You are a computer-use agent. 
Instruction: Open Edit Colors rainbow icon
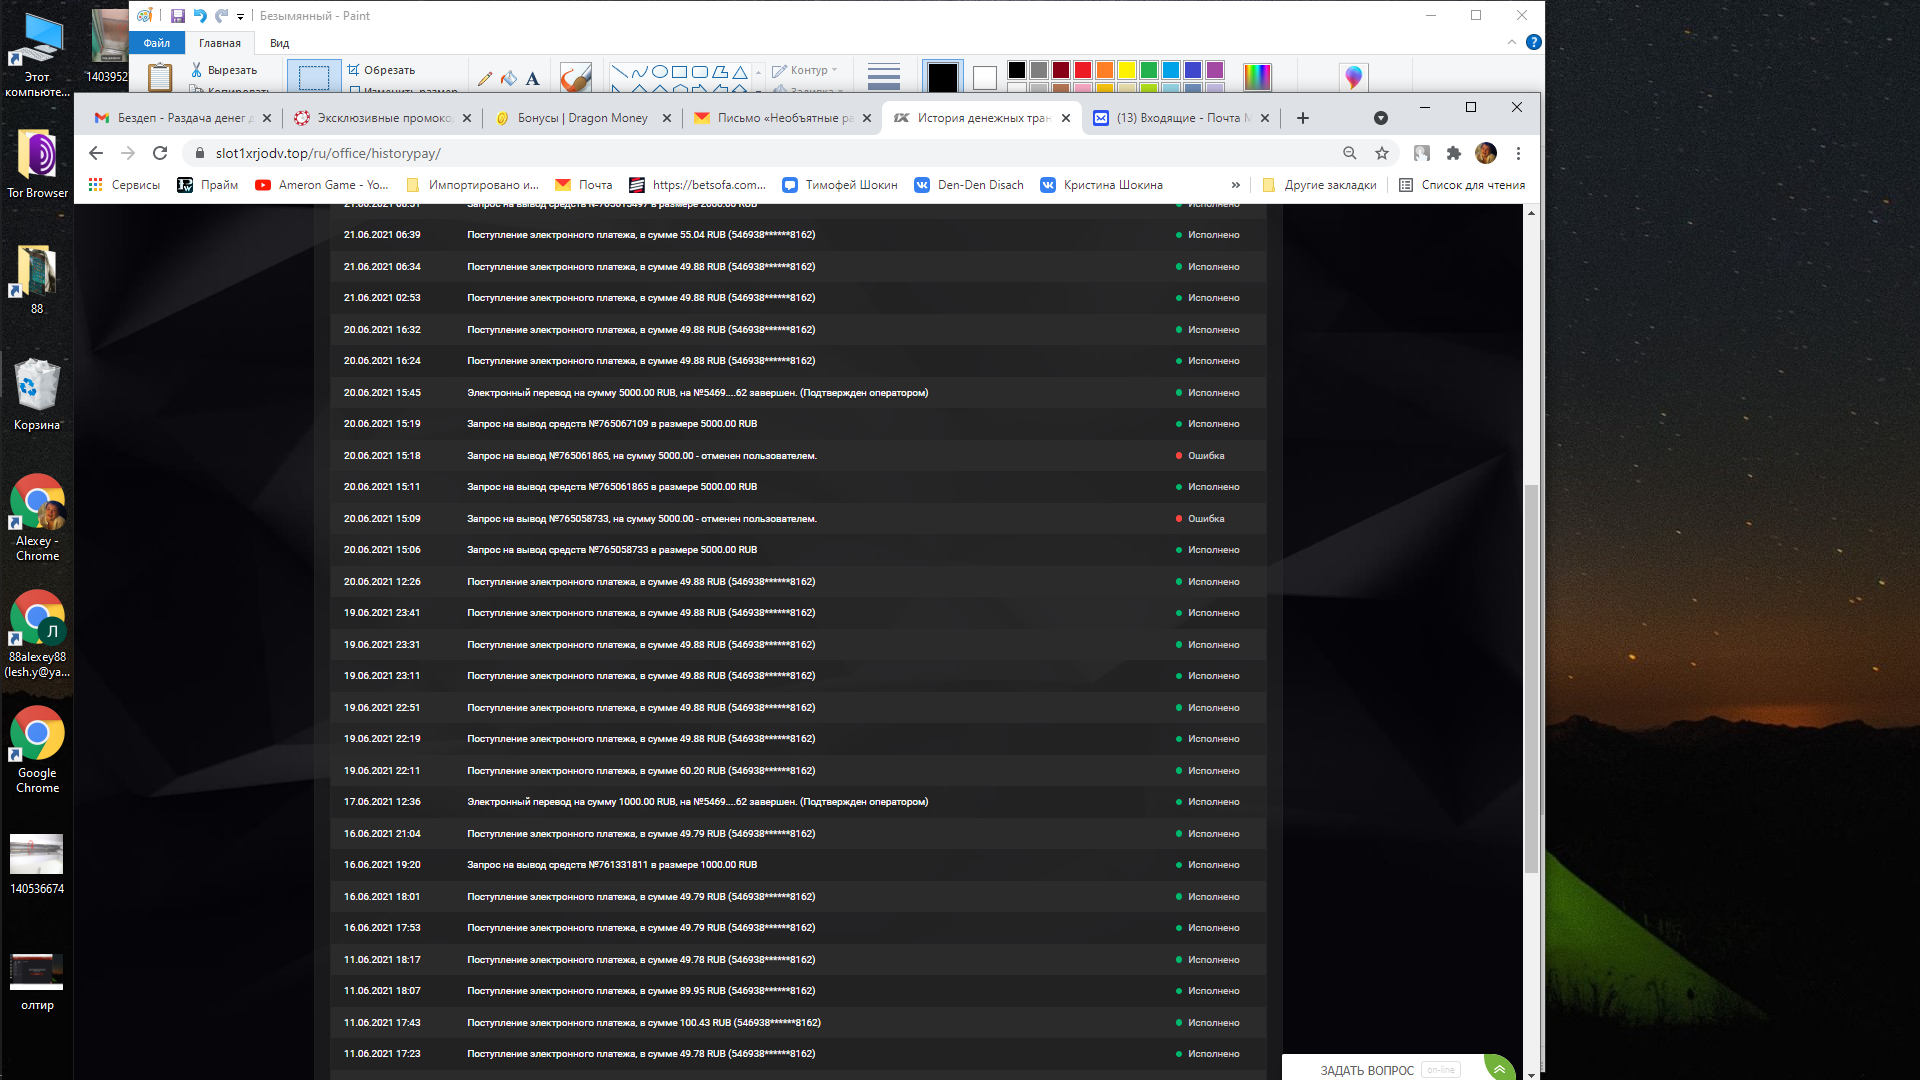pos(1257,76)
